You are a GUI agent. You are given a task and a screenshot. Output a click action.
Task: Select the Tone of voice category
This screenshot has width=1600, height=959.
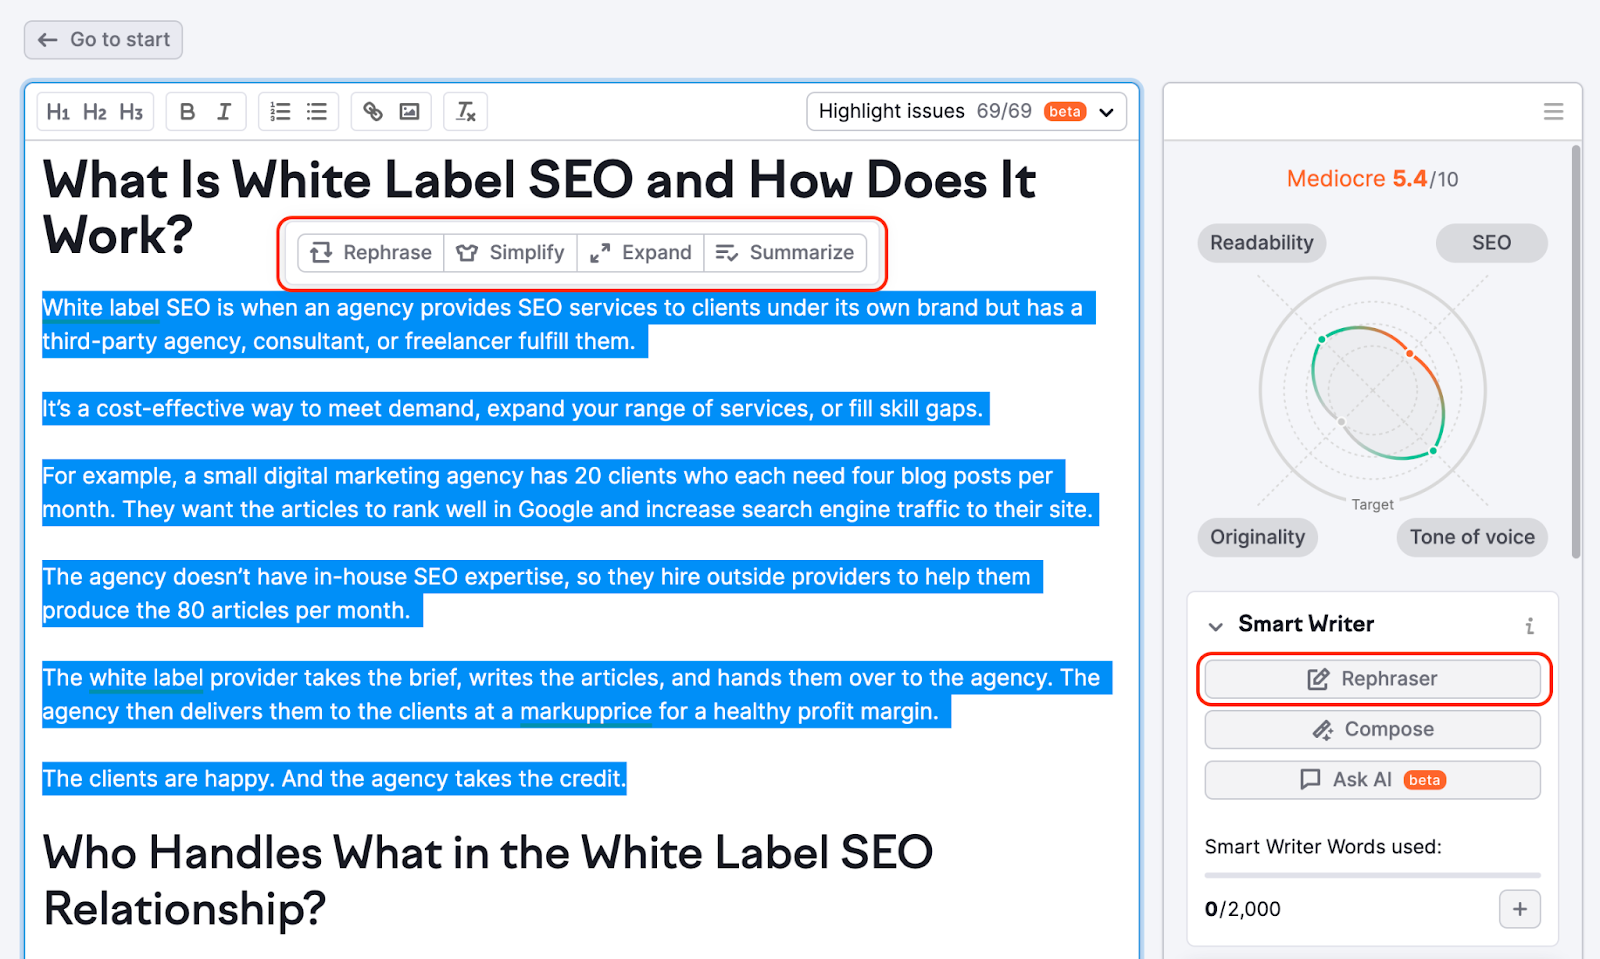pos(1471,537)
